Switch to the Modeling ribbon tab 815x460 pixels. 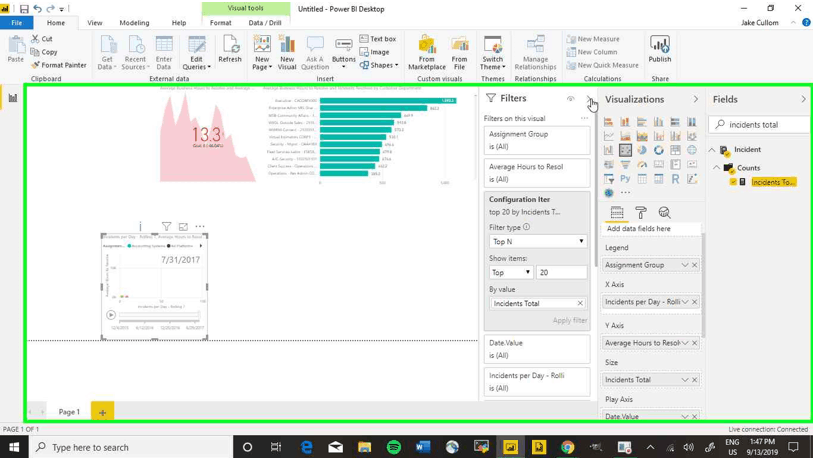pos(134,23)
